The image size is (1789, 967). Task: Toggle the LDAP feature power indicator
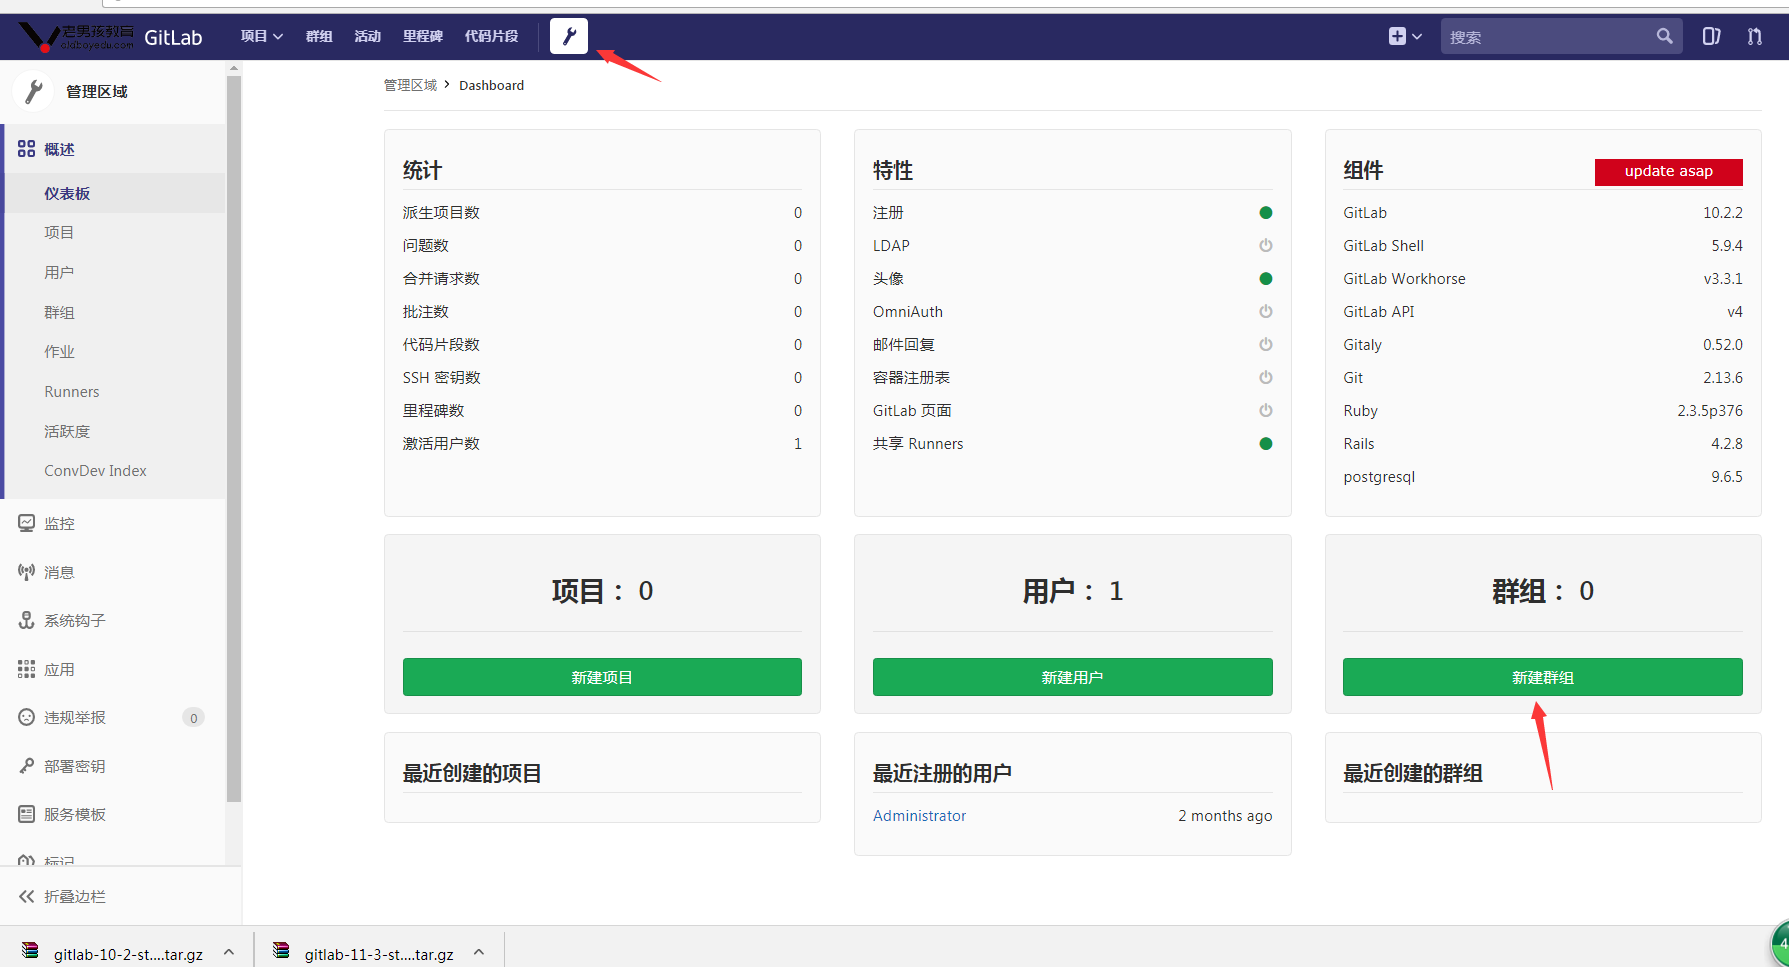[x=1265, y=245]
